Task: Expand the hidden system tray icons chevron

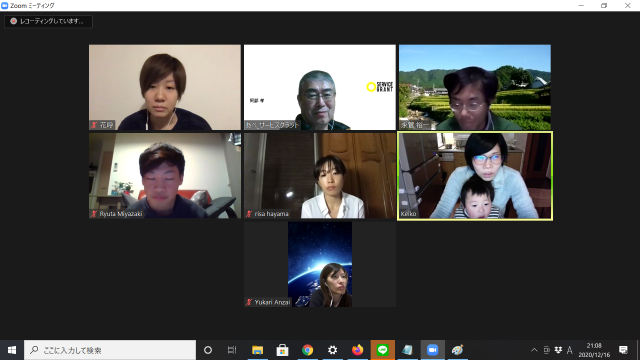Action: coord(534,350)
